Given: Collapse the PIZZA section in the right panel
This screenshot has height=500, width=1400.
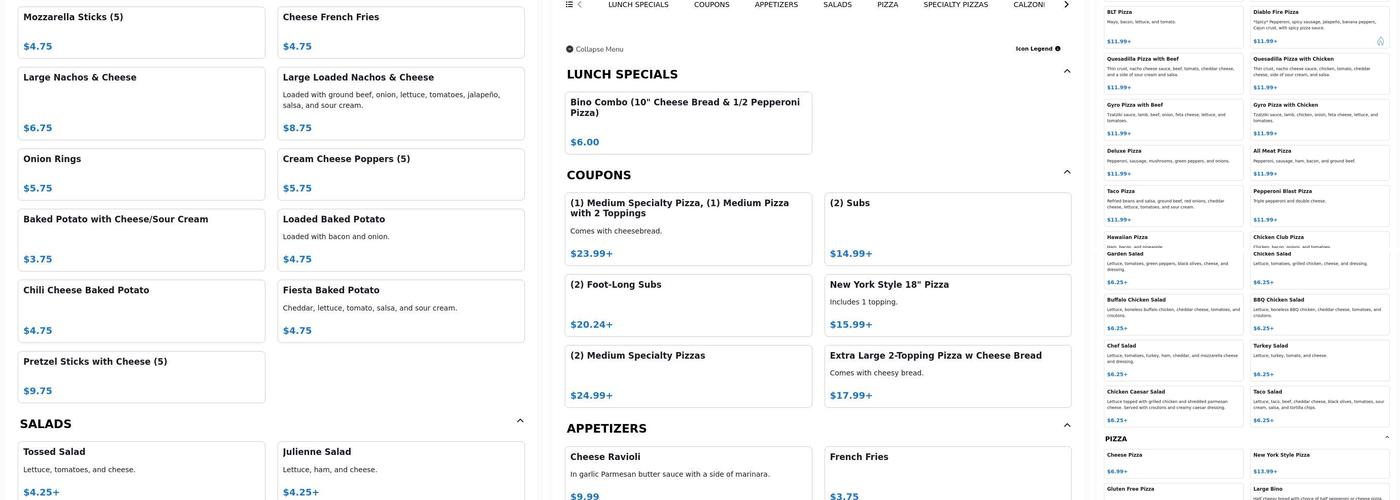Looking at the screenshot, I should tap(1386, 438).
